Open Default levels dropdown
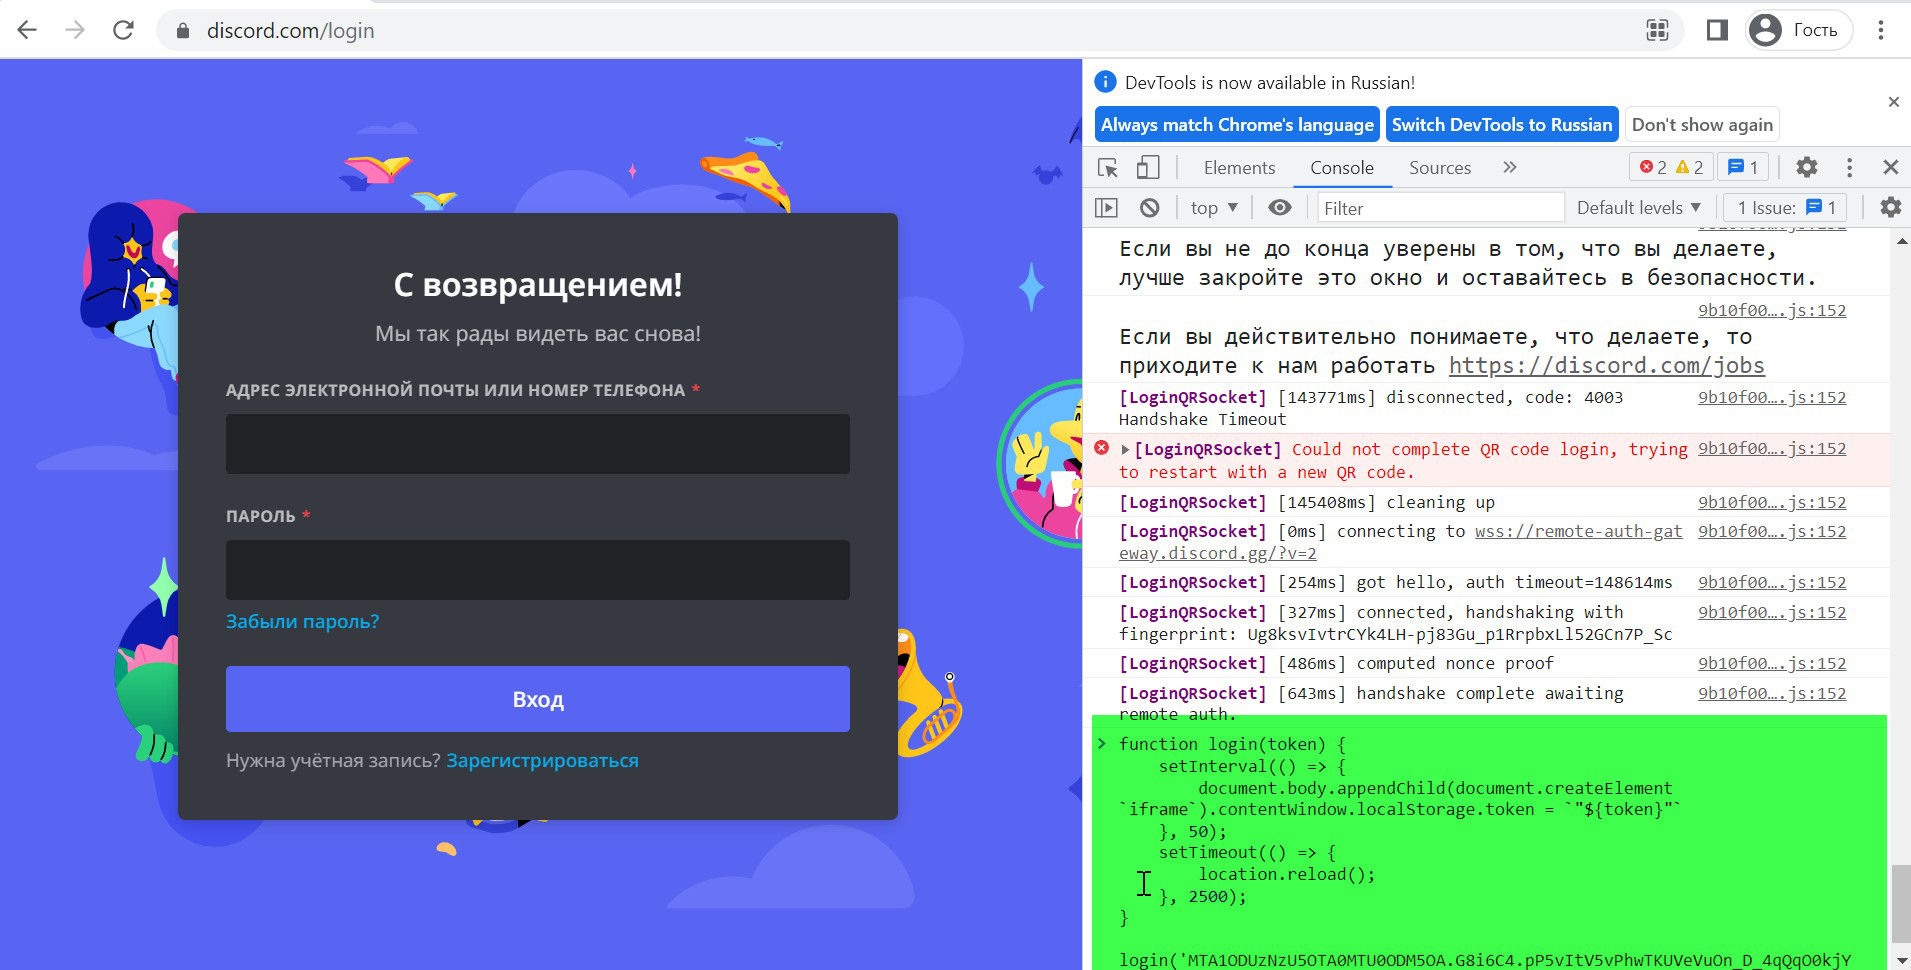Viewport: 1911px width, 970px height. 1639,208
